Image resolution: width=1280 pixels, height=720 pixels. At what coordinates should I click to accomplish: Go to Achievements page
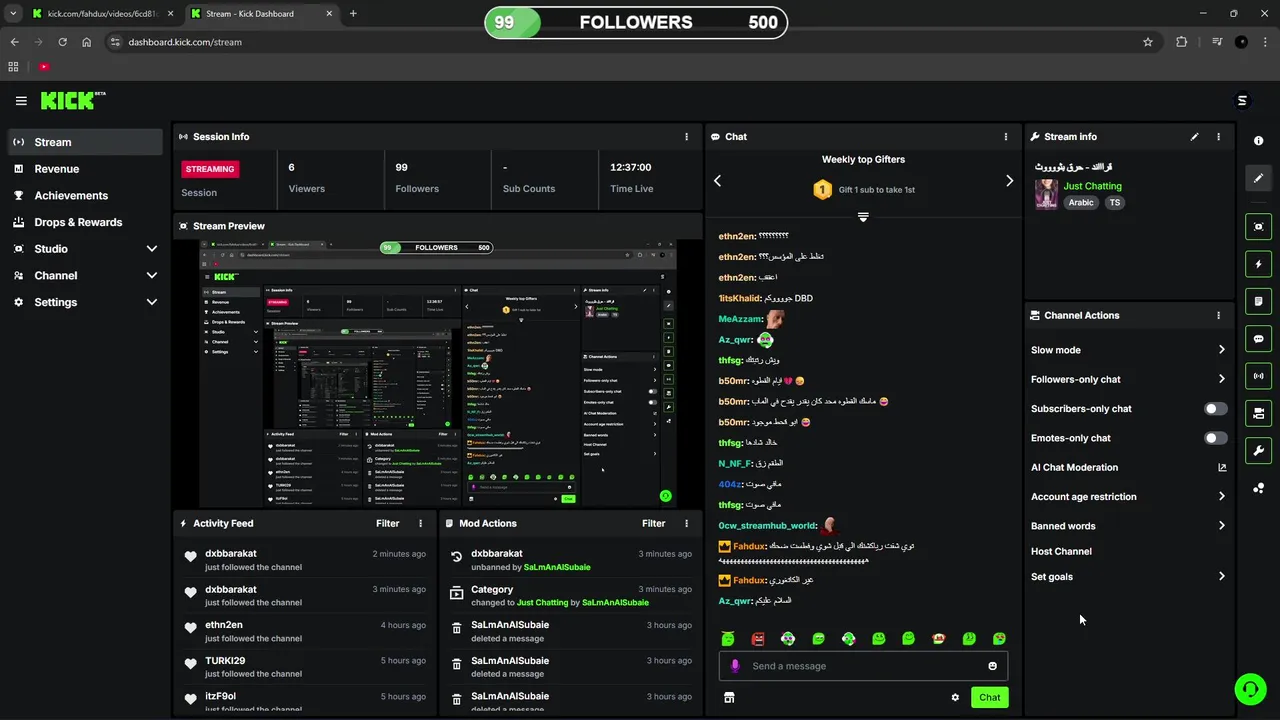point(86,196)
